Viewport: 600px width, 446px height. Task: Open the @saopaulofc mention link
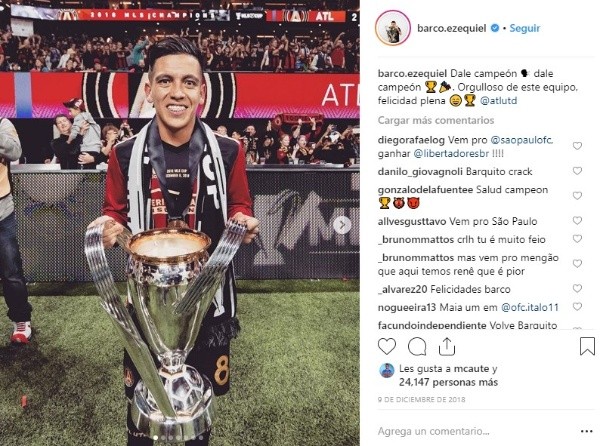[x=522, y=140]
